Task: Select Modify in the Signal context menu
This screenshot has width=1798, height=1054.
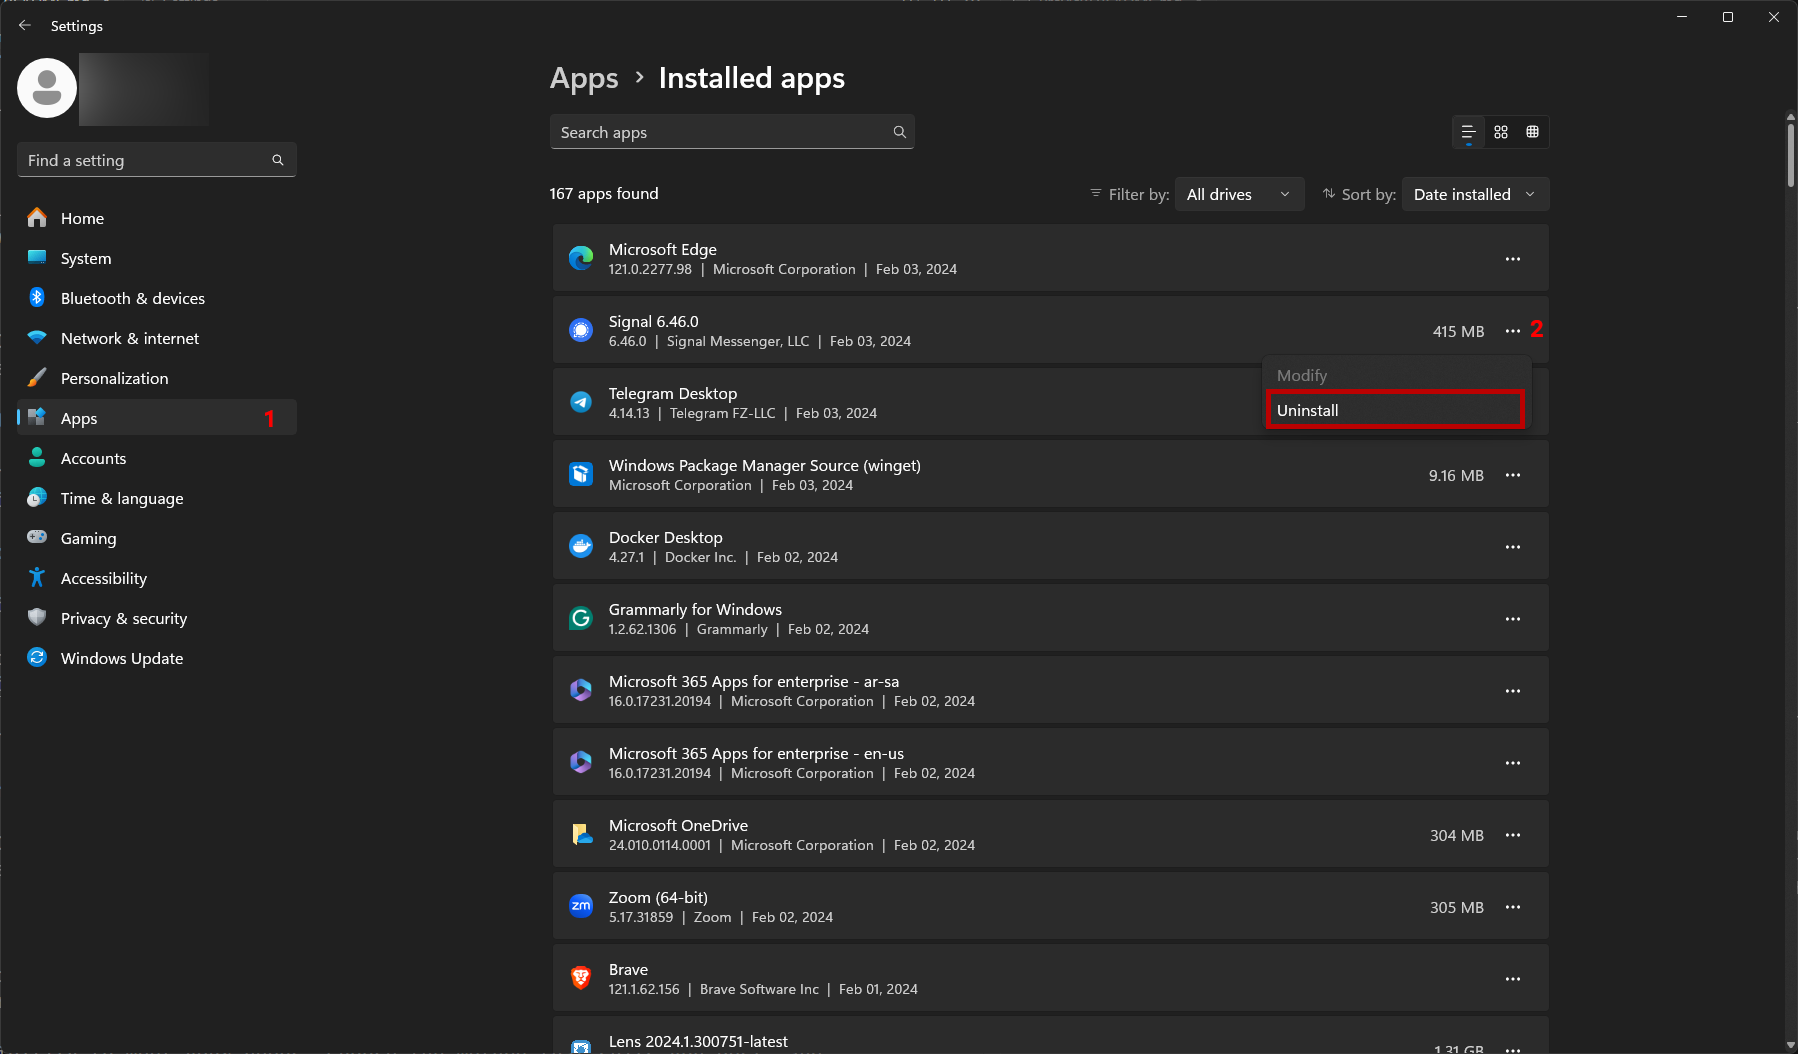Action: click(x=1302, y=375)
